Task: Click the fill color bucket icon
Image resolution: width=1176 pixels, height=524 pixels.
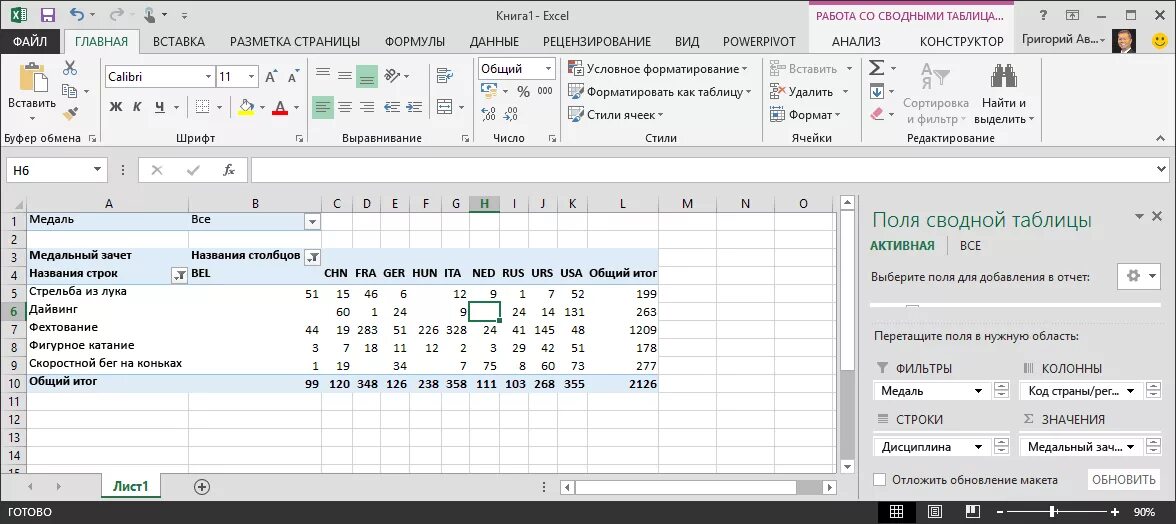Action: 246,107
